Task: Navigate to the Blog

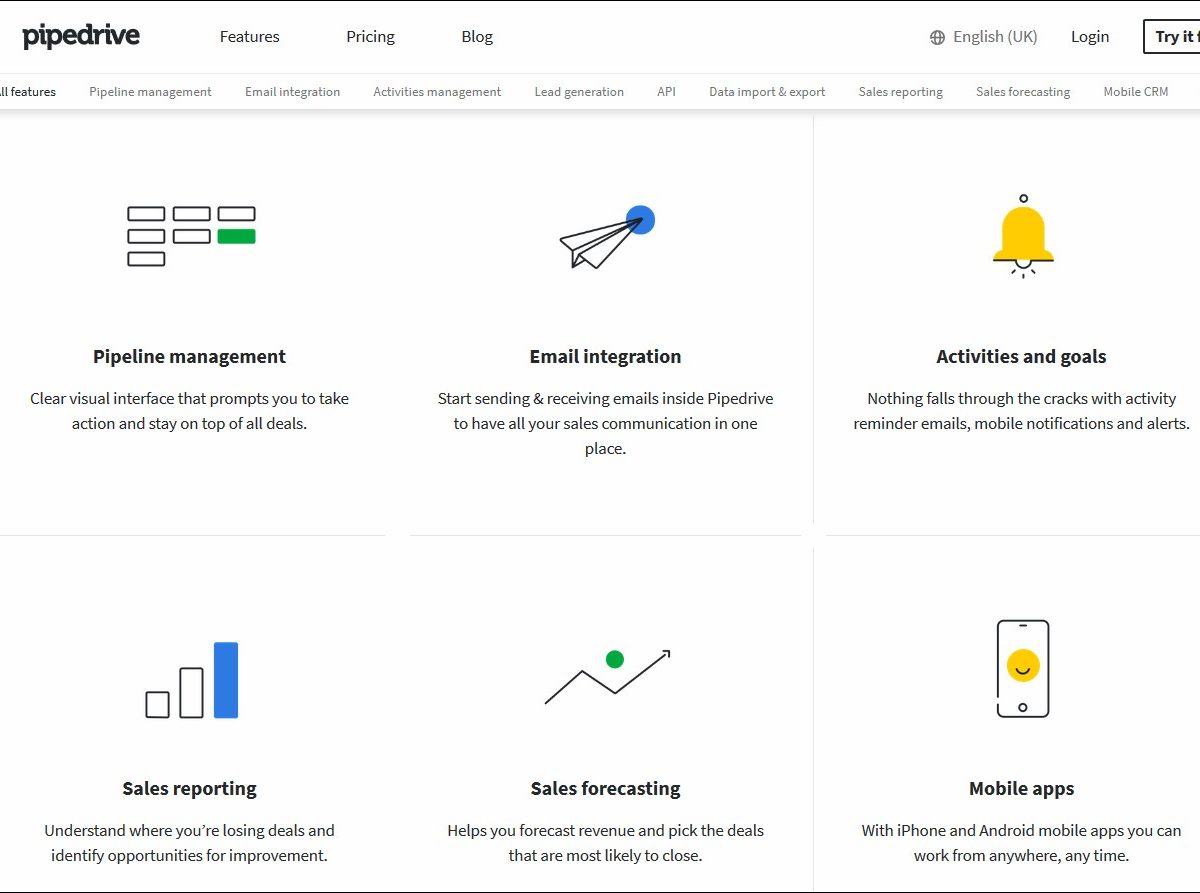Action: point(477,37)
